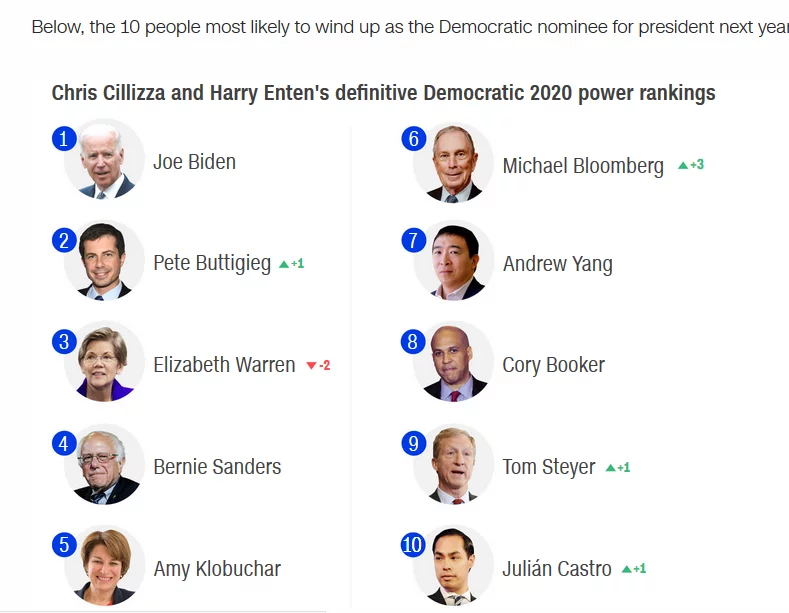Click the Michael Bloomberg name
Screen dimensions: 789x613
pos(583,166)
